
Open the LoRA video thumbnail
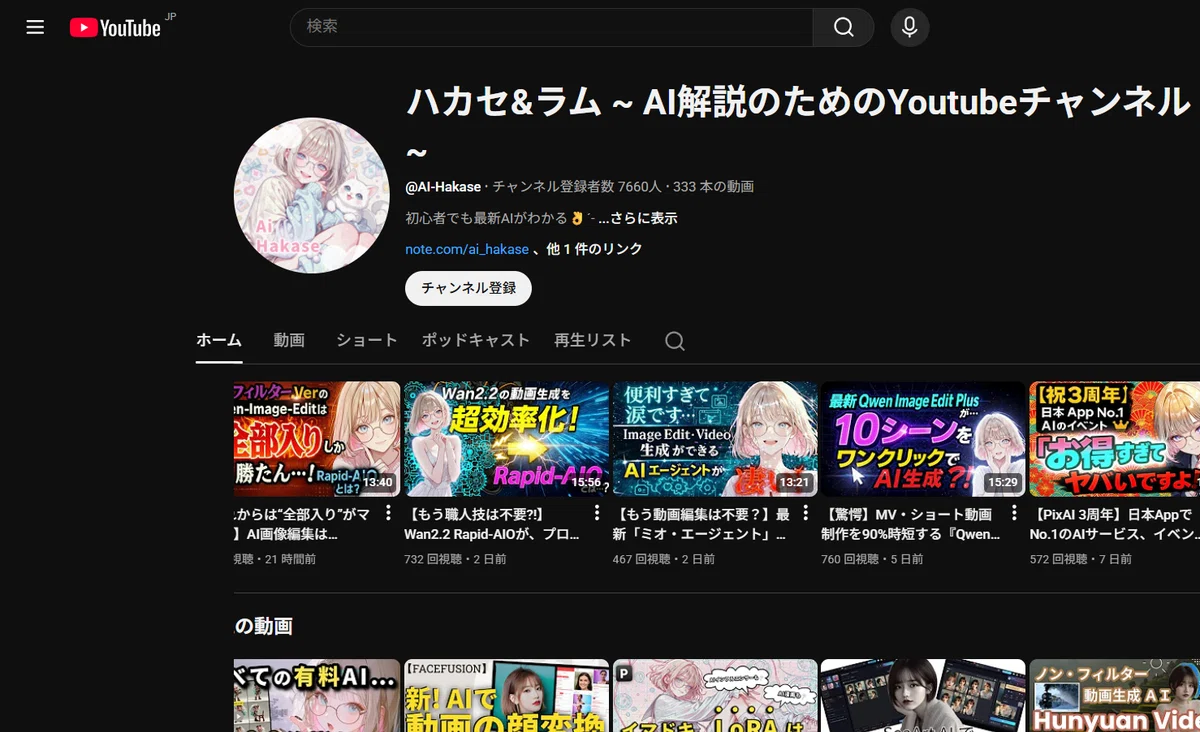coord(715,695)
